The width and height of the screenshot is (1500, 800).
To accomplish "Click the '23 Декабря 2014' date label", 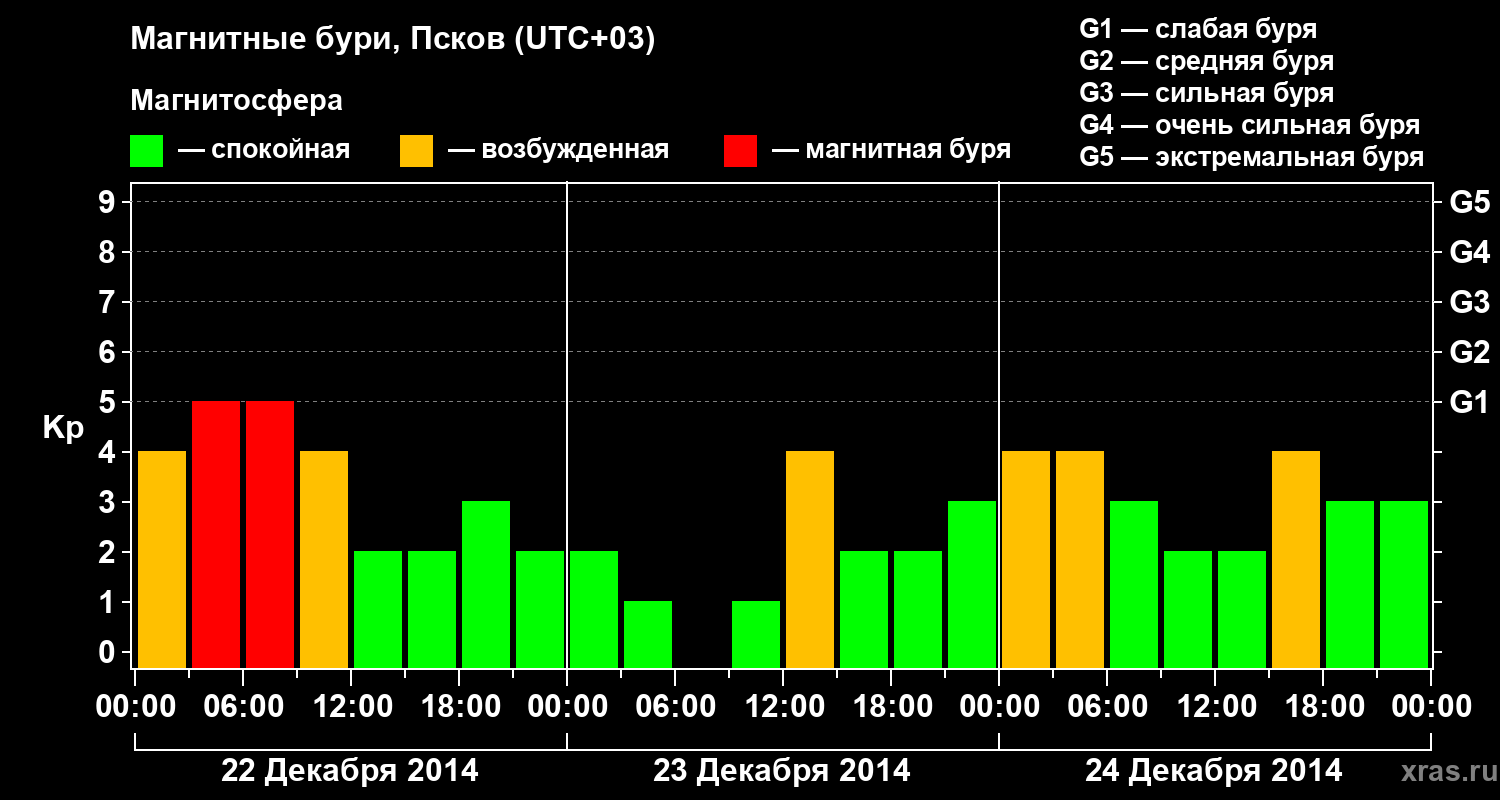I will (782, 771).
